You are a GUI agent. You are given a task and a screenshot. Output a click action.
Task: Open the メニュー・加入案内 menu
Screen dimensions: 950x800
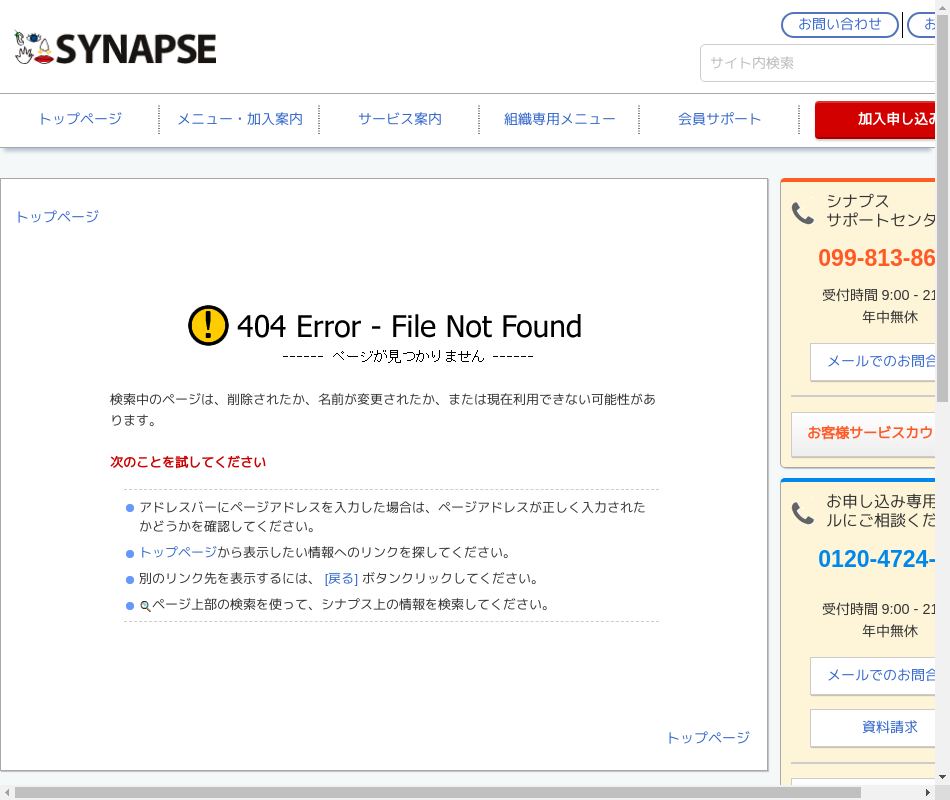240,119
